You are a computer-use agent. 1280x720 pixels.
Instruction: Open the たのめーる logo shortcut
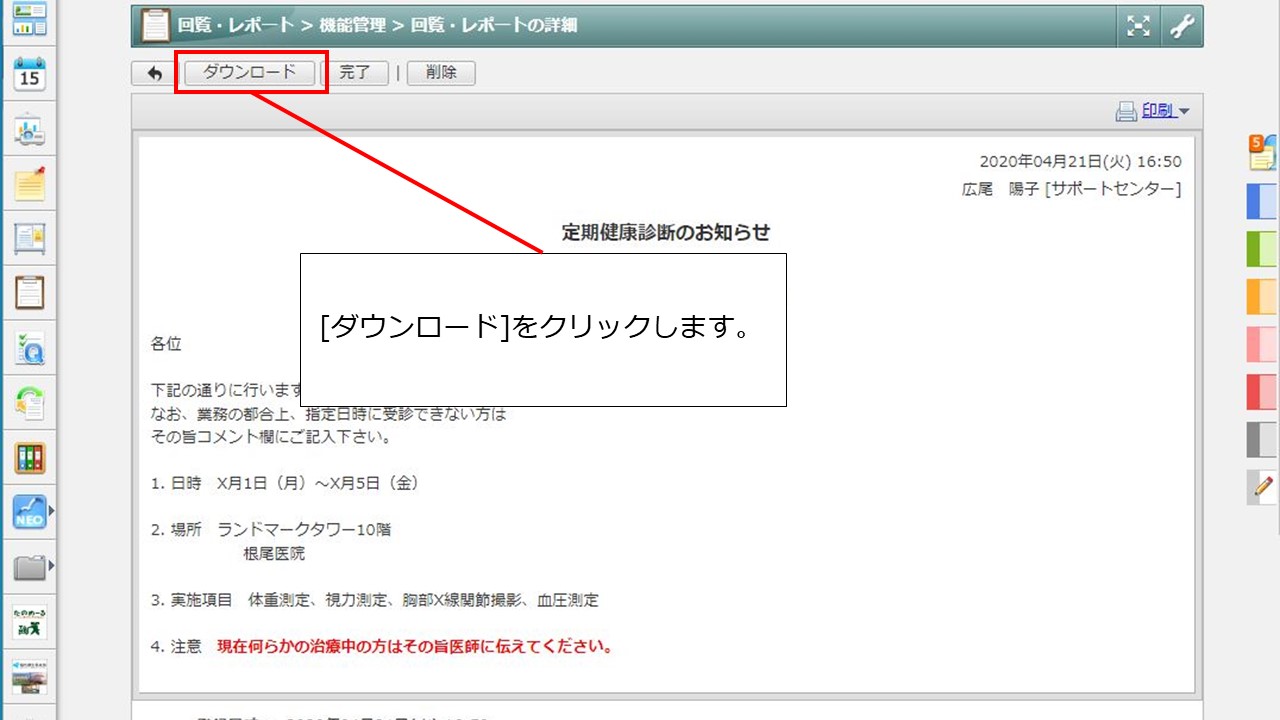pos(30,622)
